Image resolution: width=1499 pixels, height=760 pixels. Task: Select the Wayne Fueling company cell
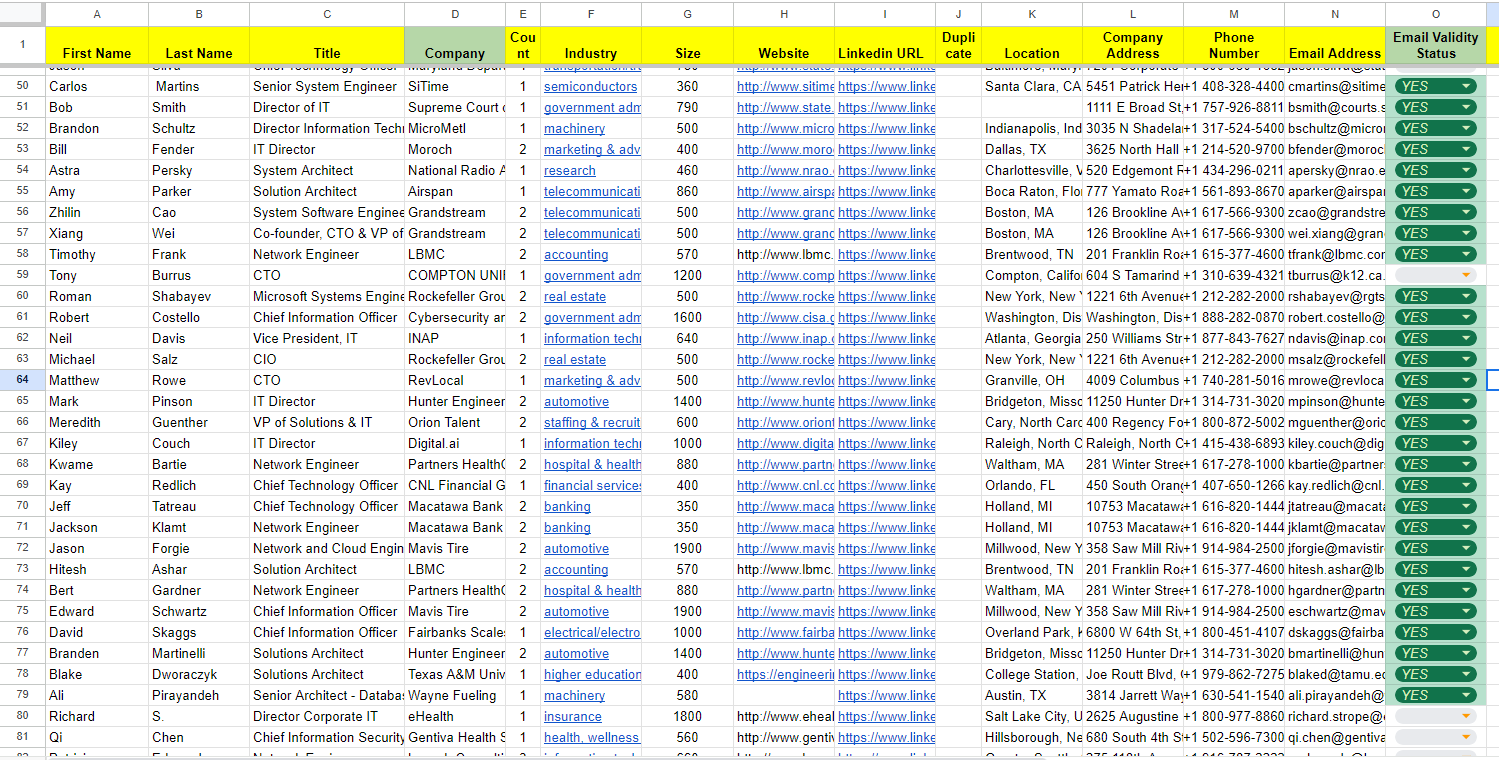click(x=455, y=695)
